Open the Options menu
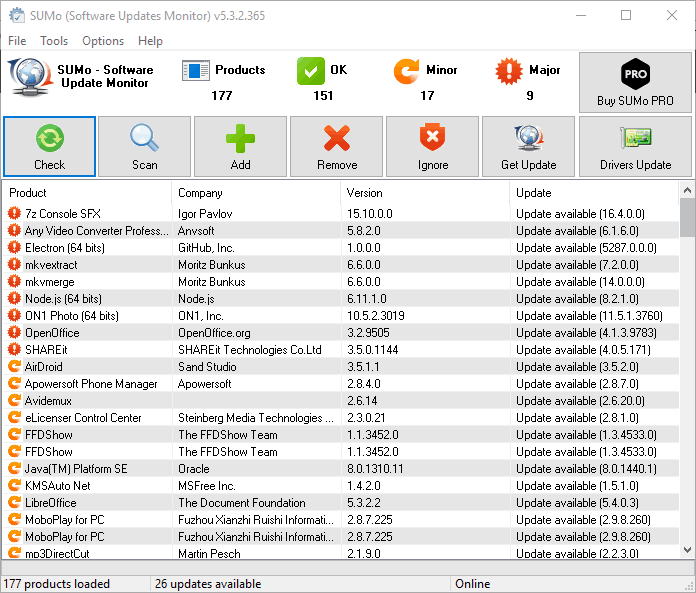Image resolution: width=696 pixels, height=593 pixels. point(103,41)
